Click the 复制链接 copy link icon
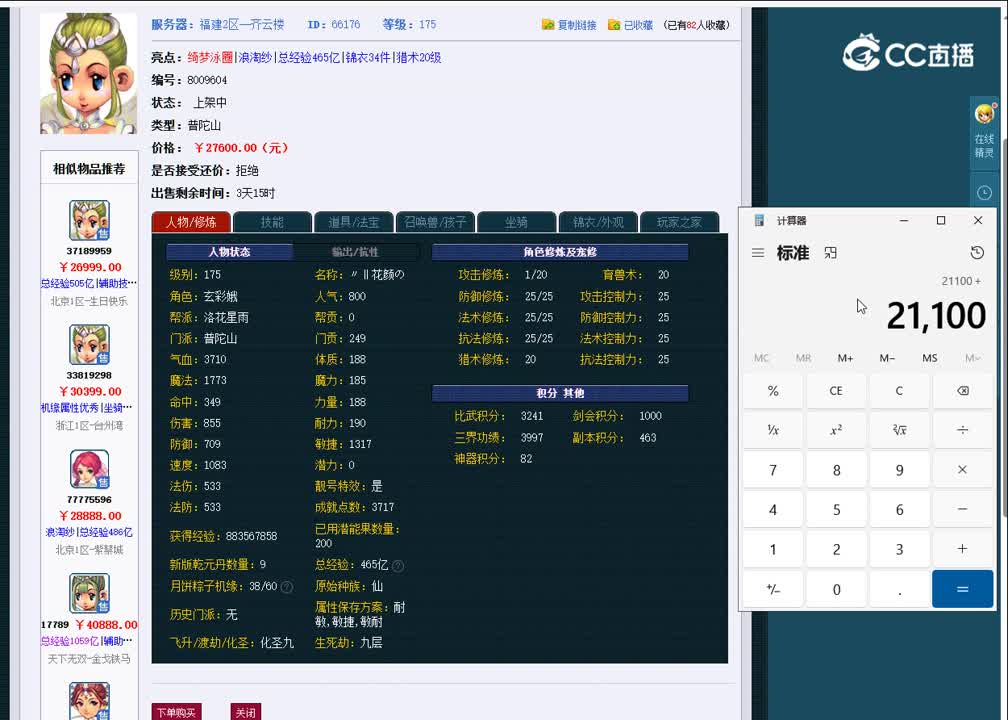Viewport: 1008px width, 720px height. pos(548,24)
